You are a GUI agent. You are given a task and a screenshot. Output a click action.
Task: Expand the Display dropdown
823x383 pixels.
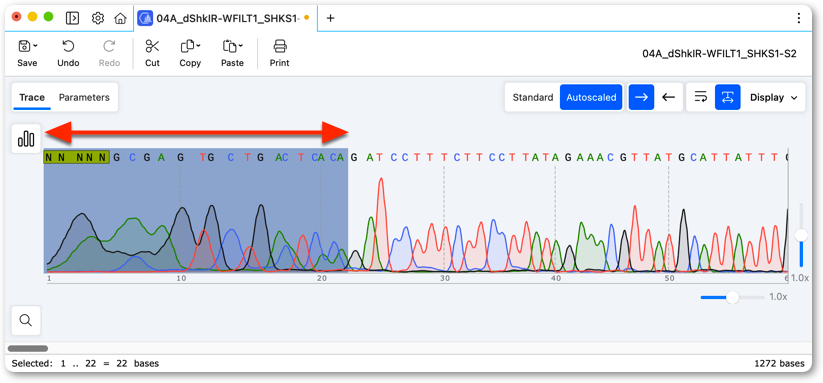(x=774, y=97)
